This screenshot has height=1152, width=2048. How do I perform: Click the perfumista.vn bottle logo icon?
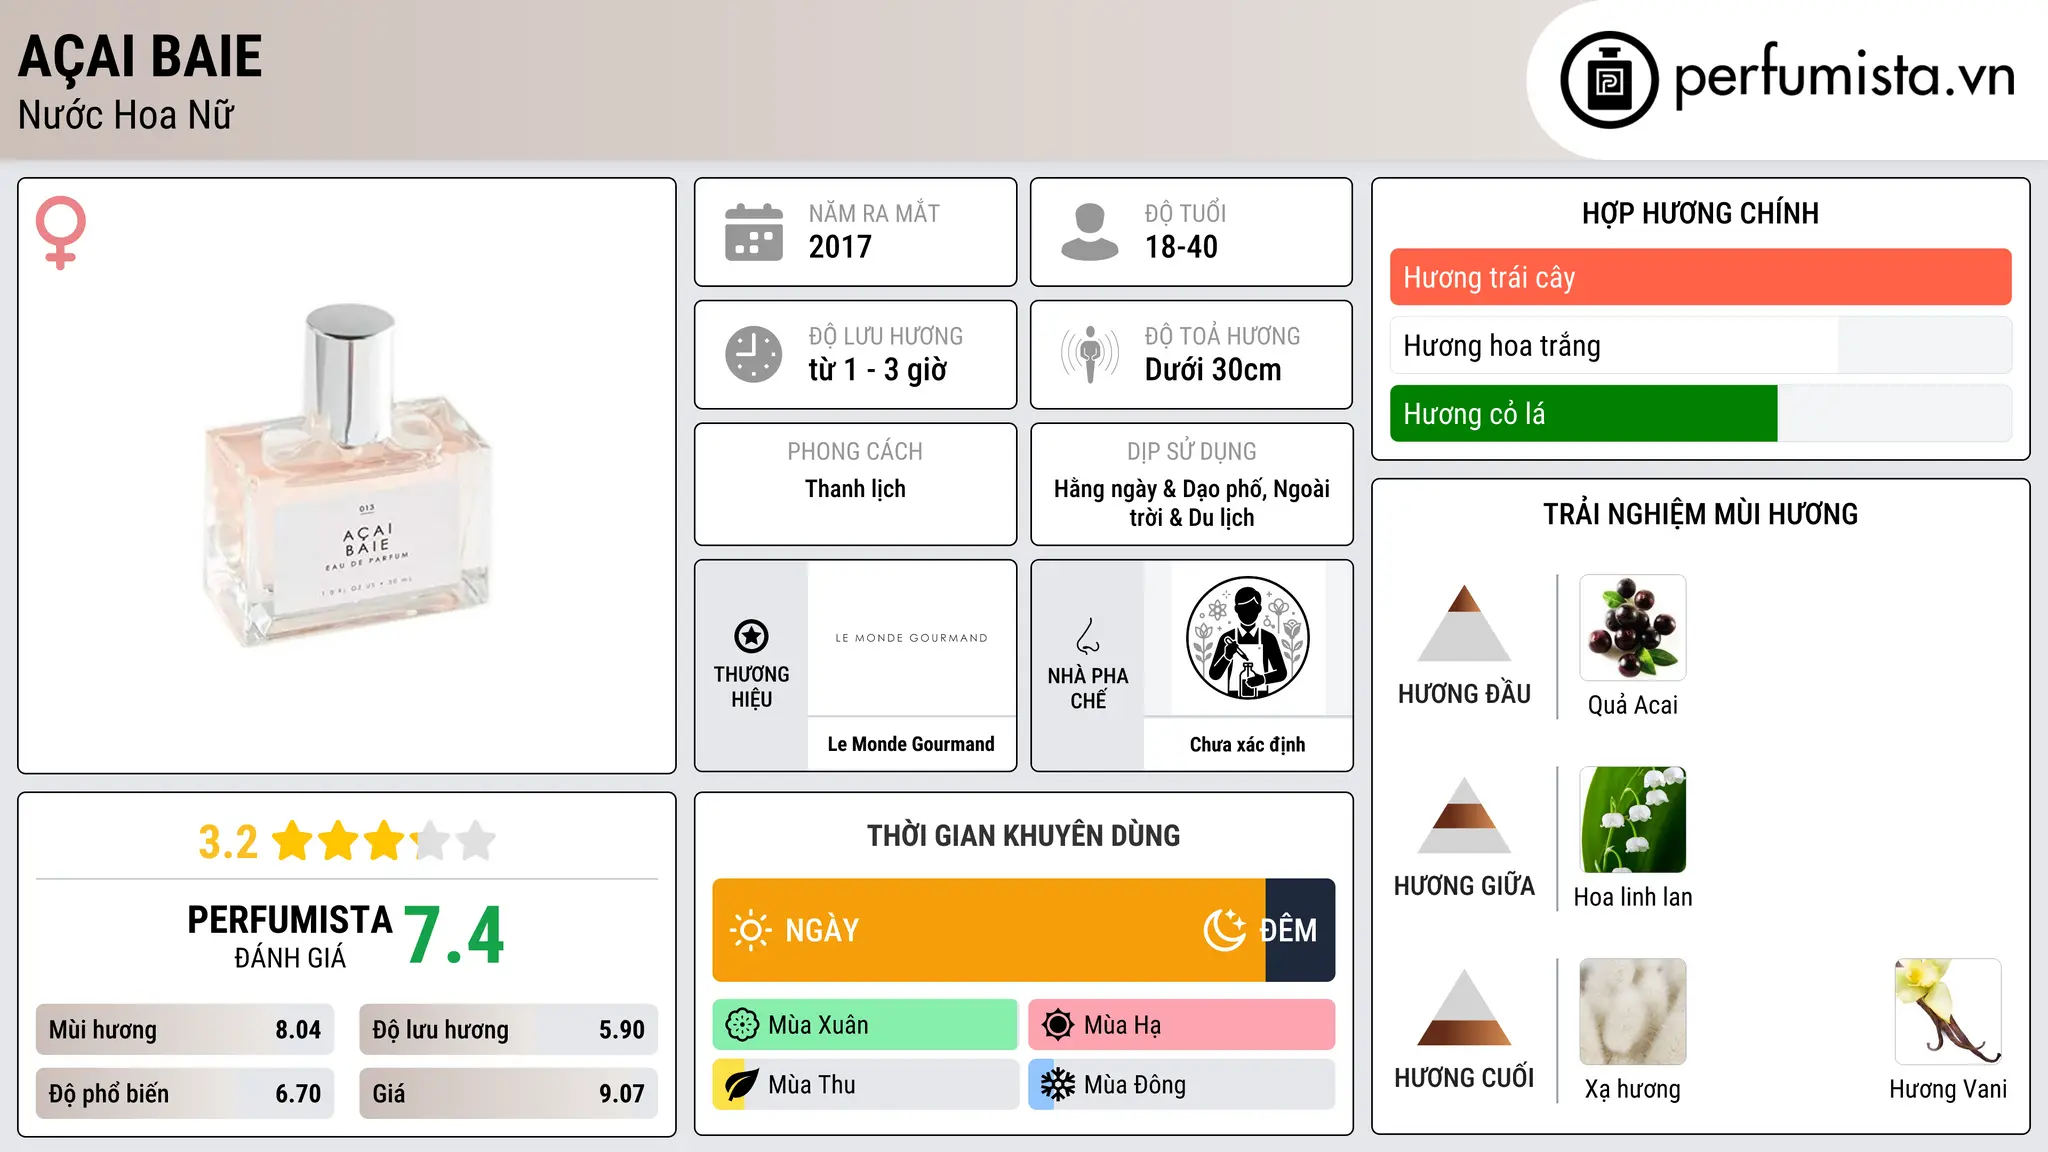click(x=1609, y=80)
